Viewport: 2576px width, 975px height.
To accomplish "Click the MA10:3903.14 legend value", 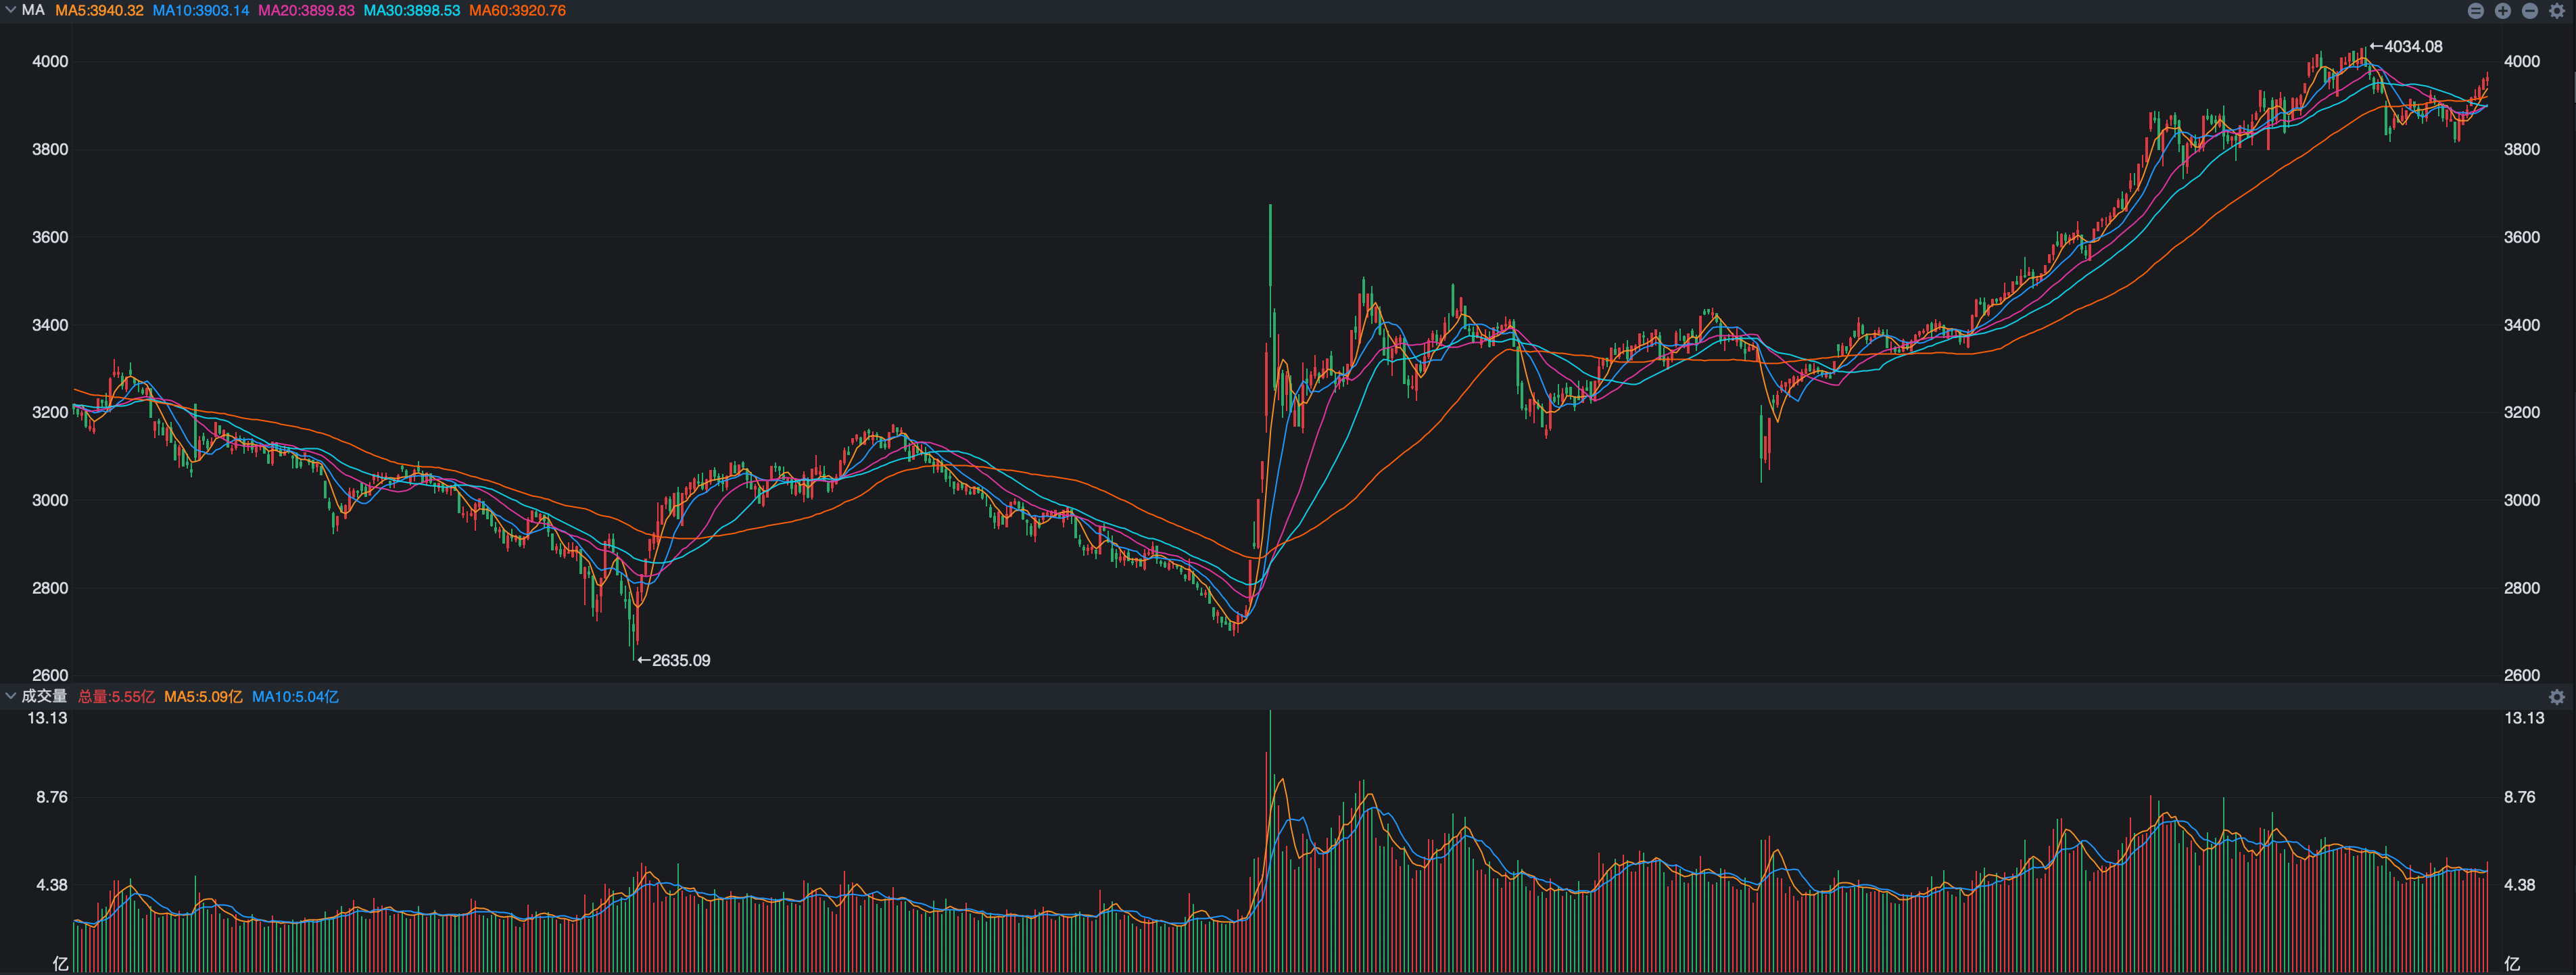I will [x=200, y=11].
